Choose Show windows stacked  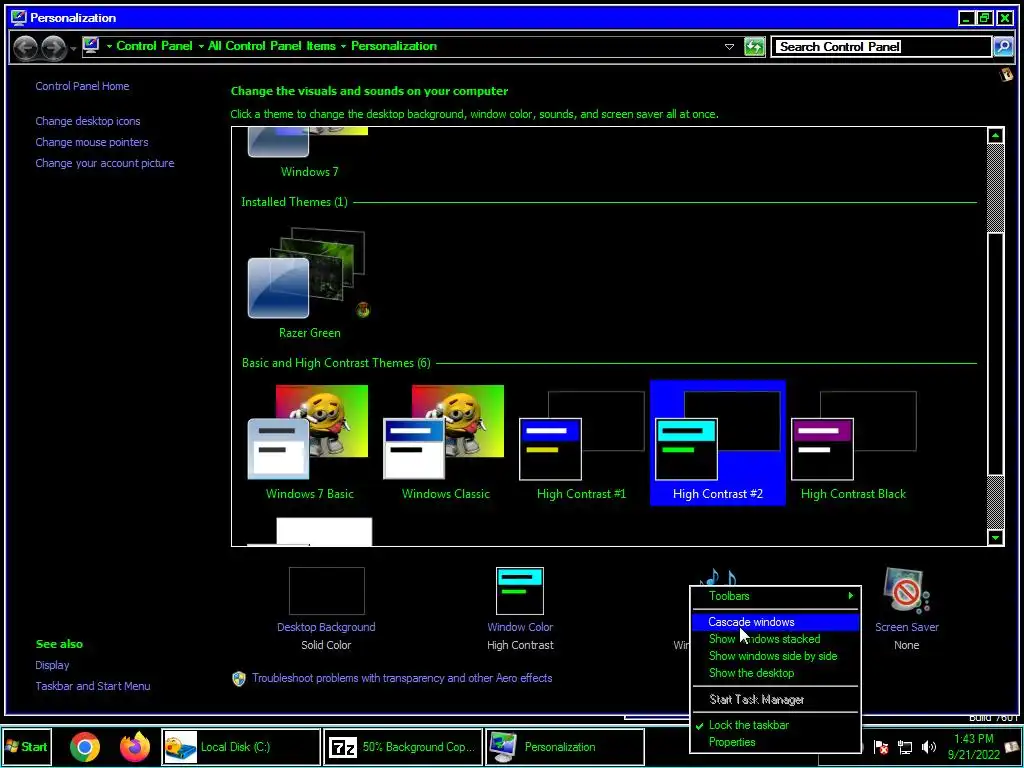(x=775, y=639)
